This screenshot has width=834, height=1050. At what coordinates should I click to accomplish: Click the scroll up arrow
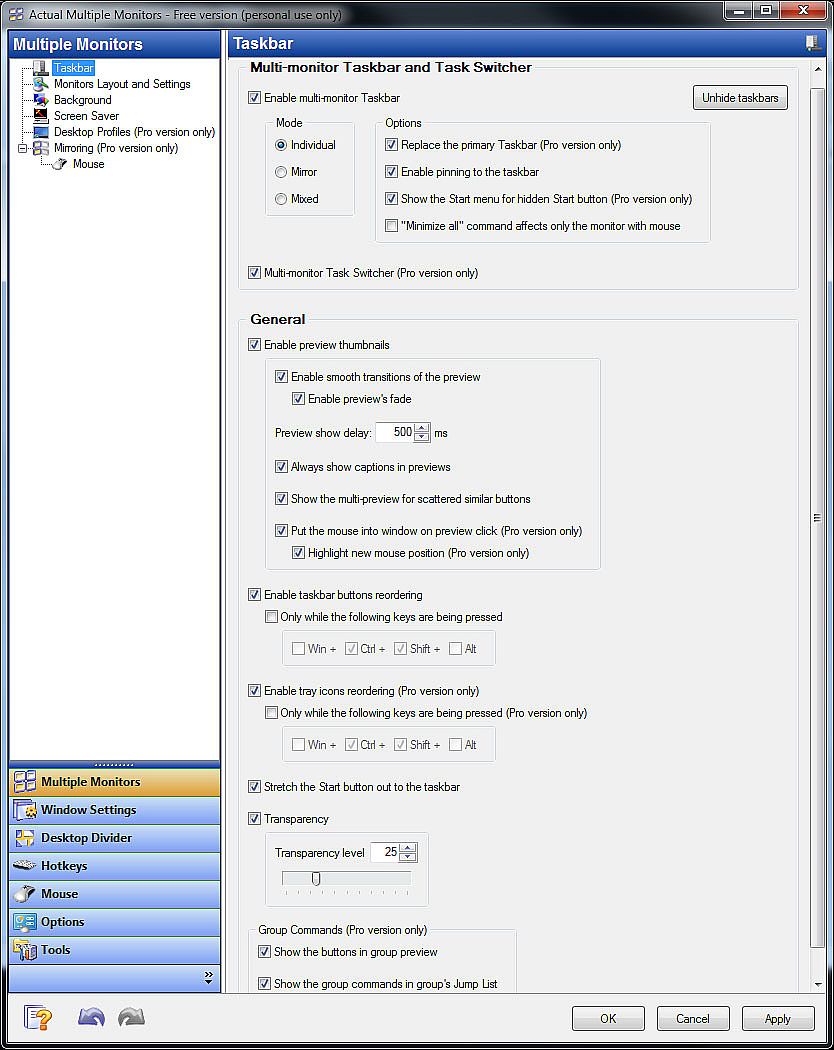(x=817, y=69)
